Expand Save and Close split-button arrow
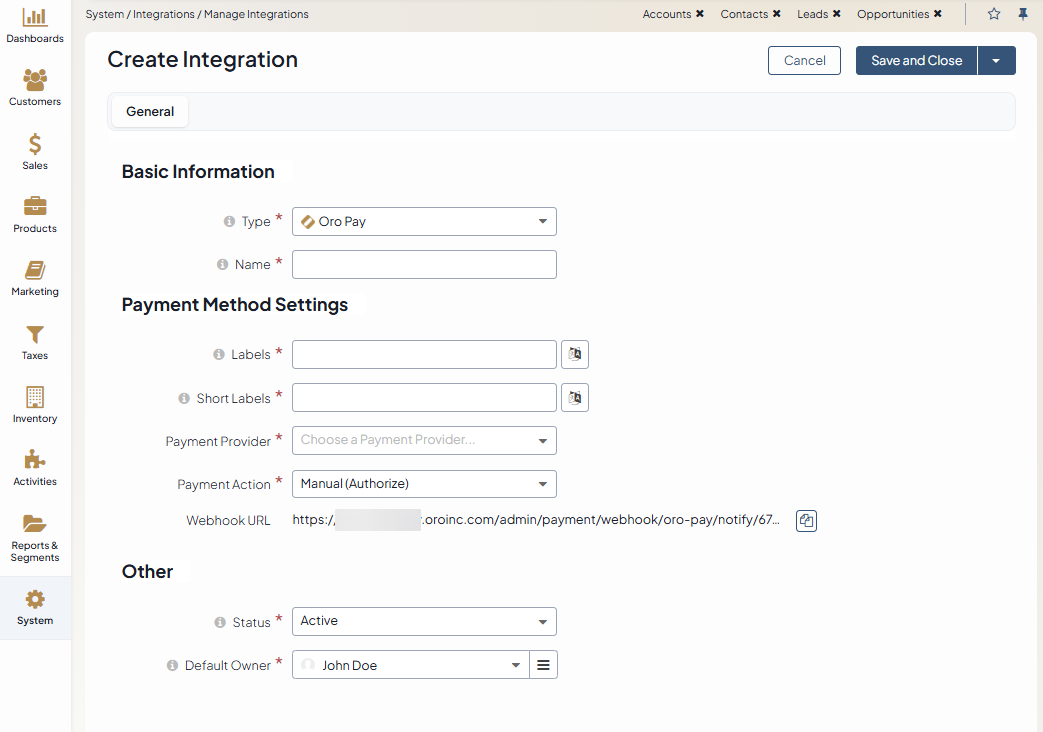1043x732 pixels. [x=996, y=61]
